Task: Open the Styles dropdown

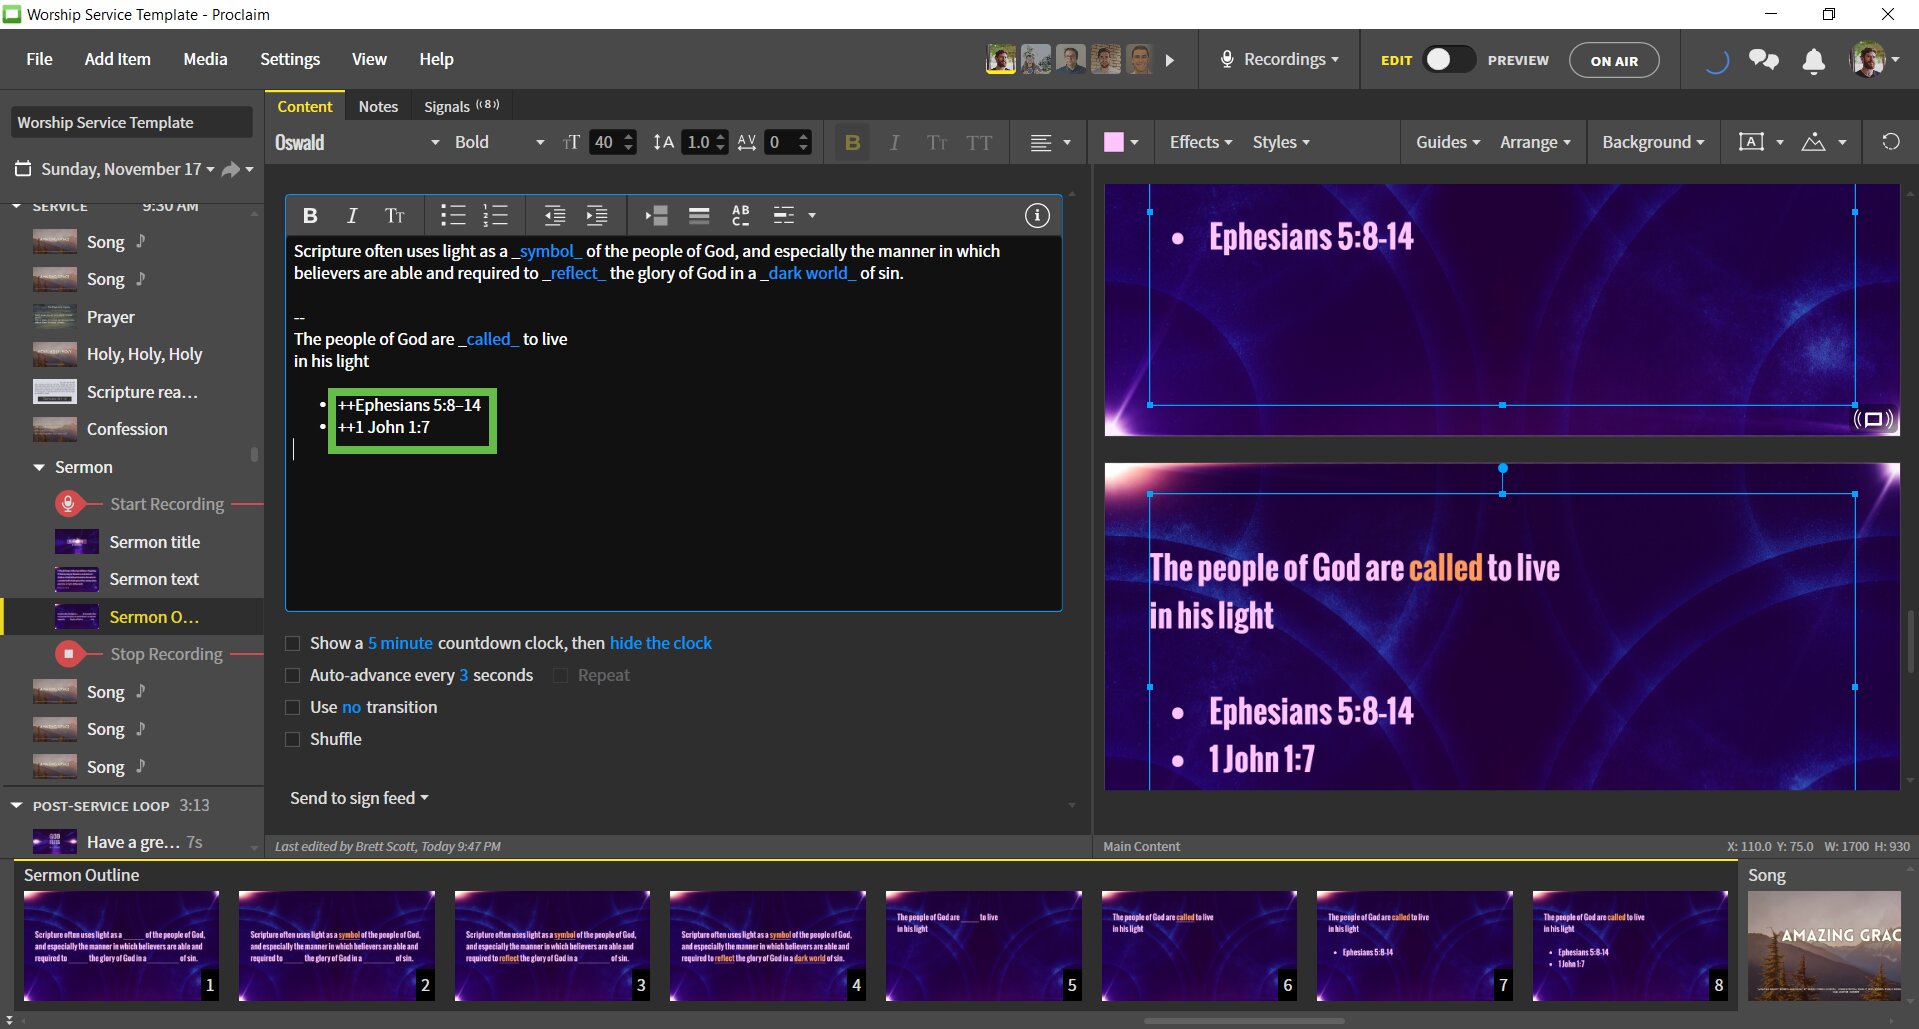Action: click(x=1281, y=142)
